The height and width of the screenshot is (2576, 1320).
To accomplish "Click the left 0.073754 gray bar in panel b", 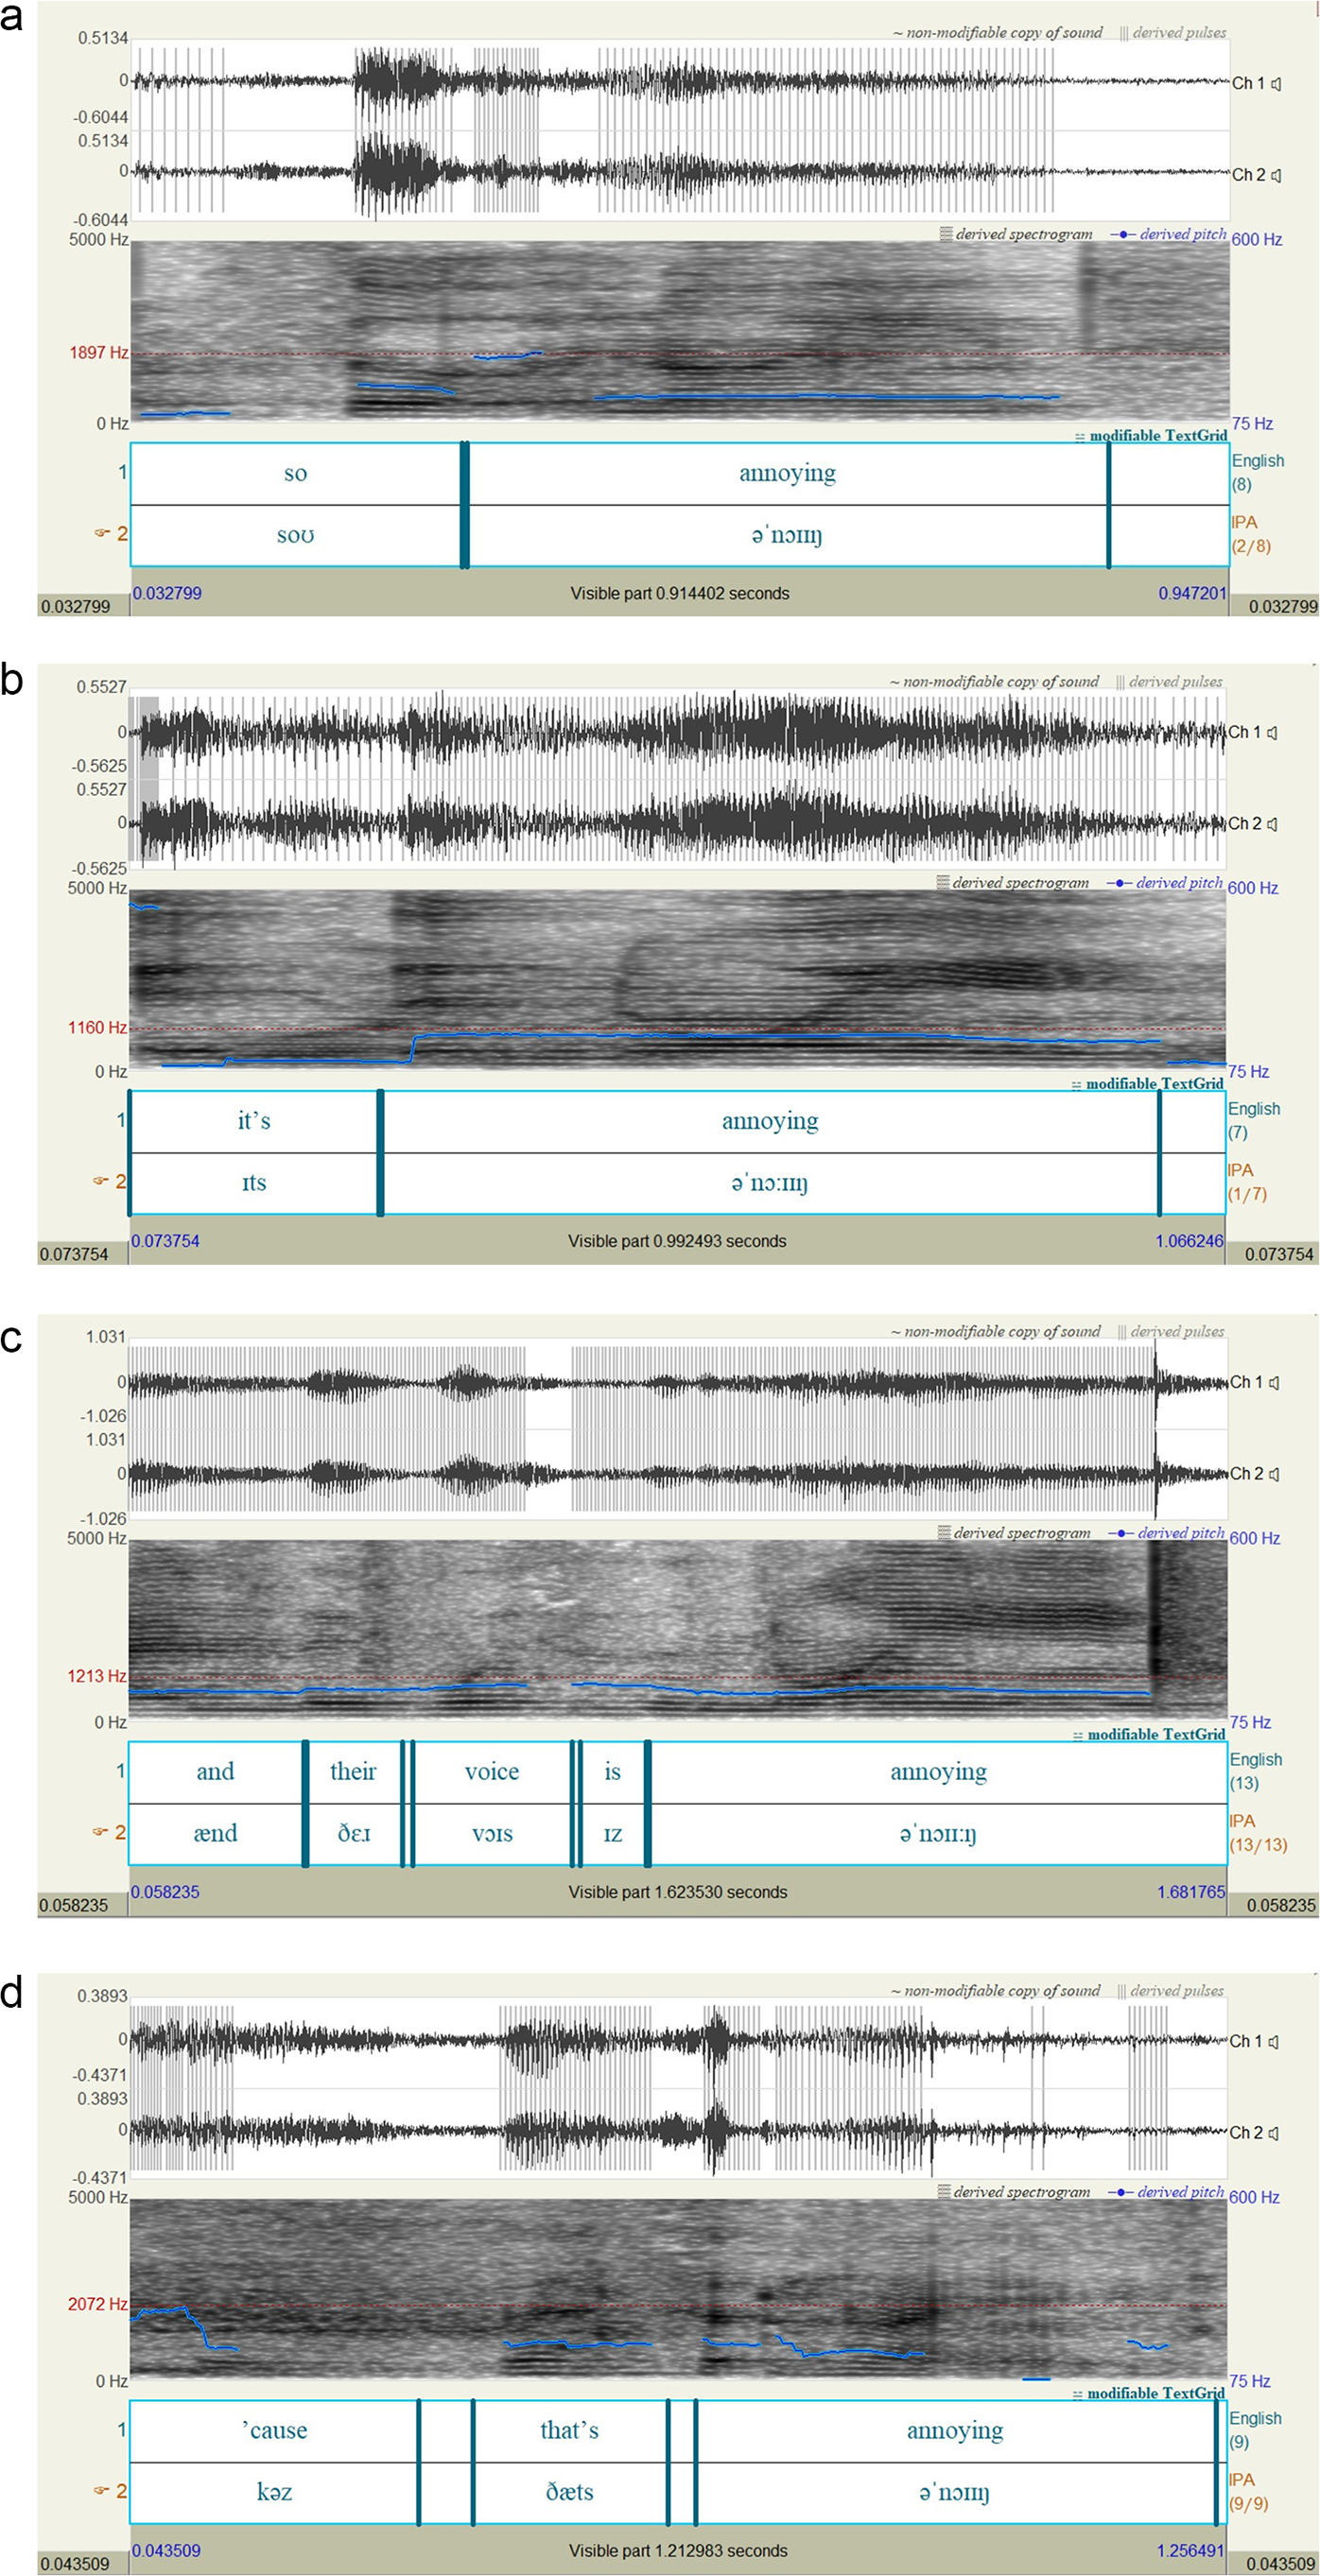I will click(x=82, y=1254).
